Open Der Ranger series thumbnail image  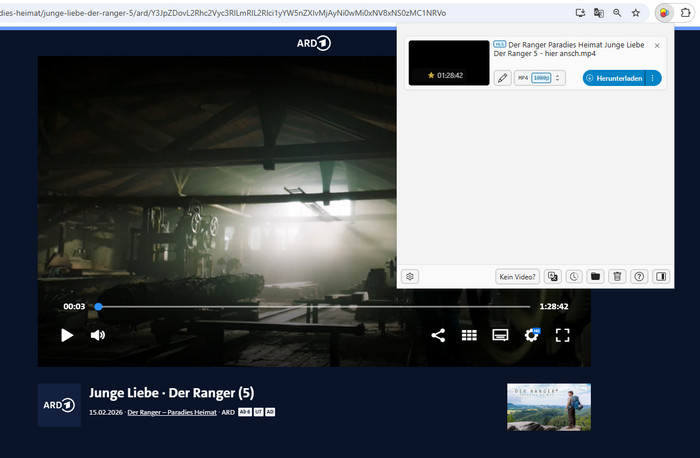(x=549, y=407)
